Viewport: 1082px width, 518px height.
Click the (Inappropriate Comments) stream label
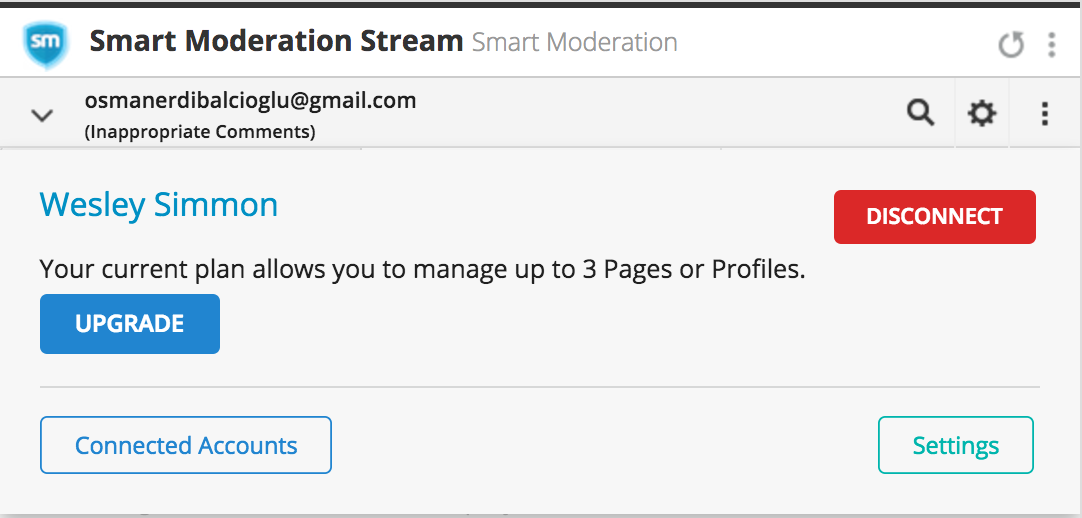click(200, 131)
